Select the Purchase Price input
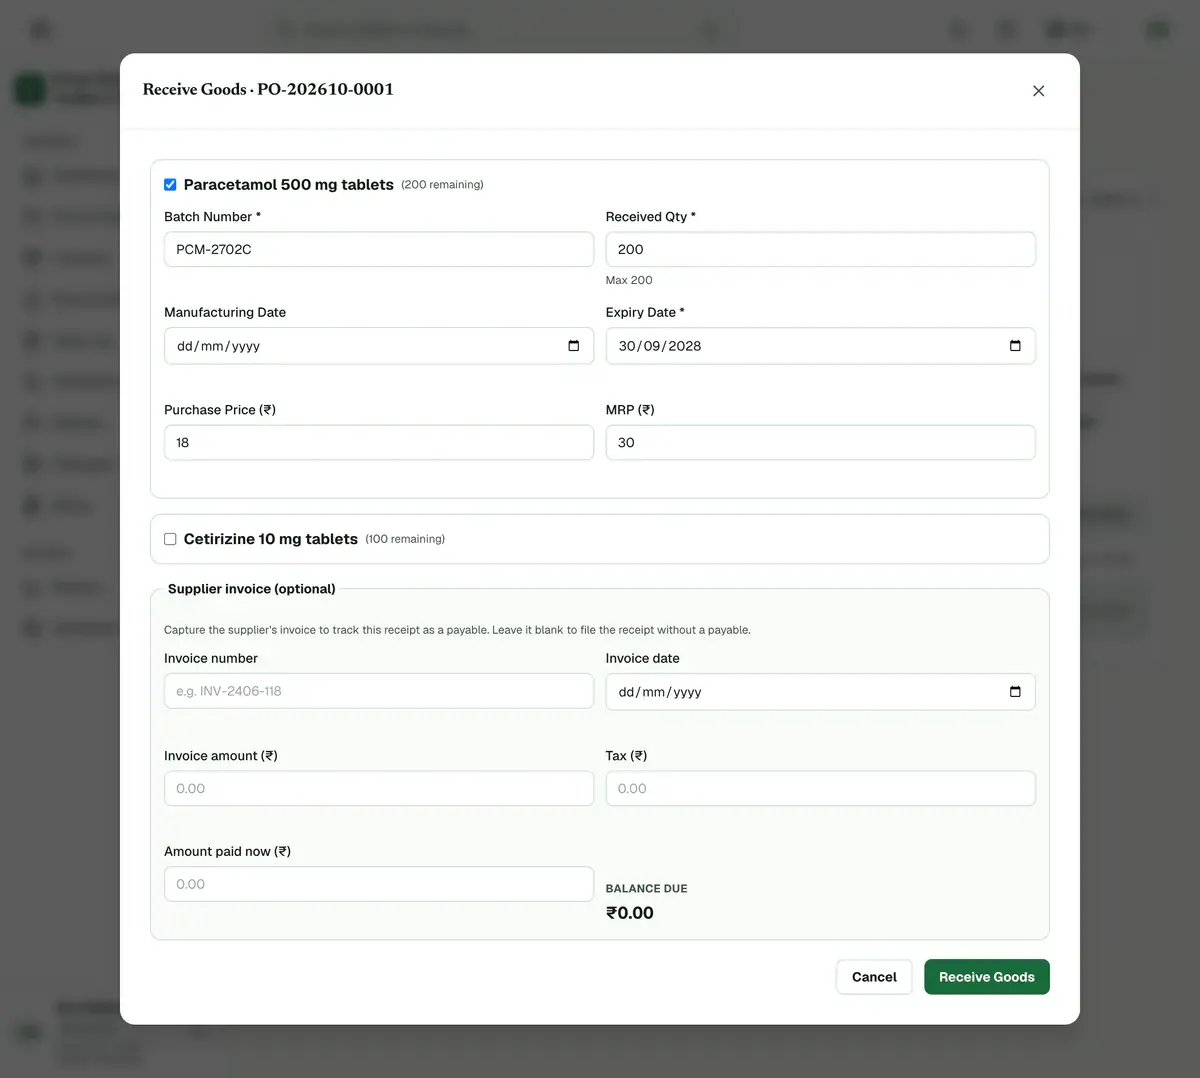The image size is (1200, 1078). (x=379, y=443)
